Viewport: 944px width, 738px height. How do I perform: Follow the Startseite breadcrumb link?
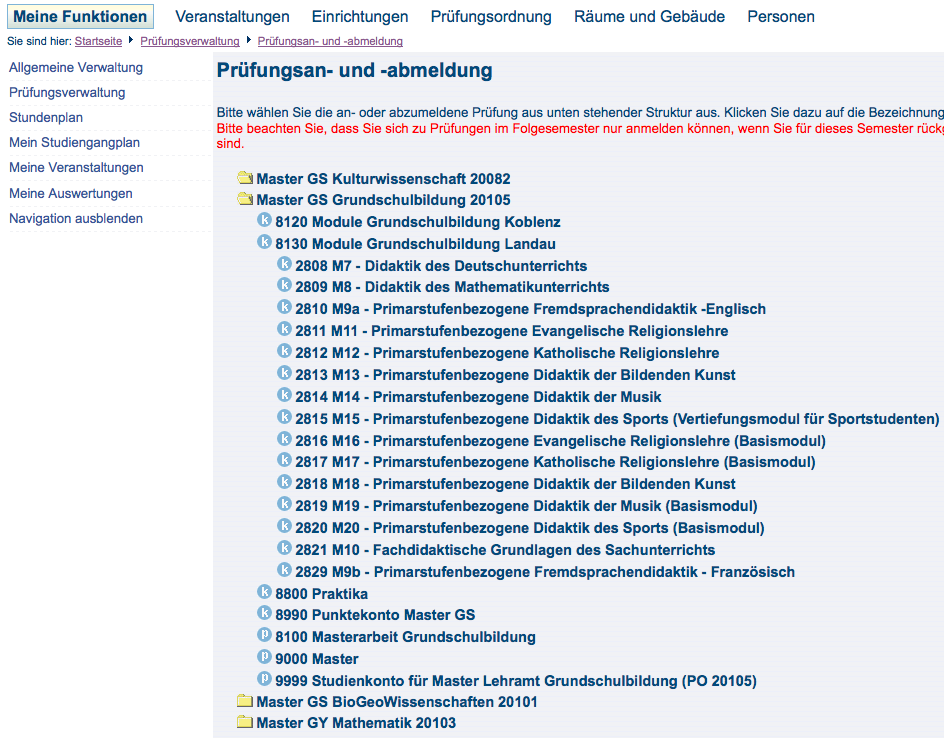[98, 41]
